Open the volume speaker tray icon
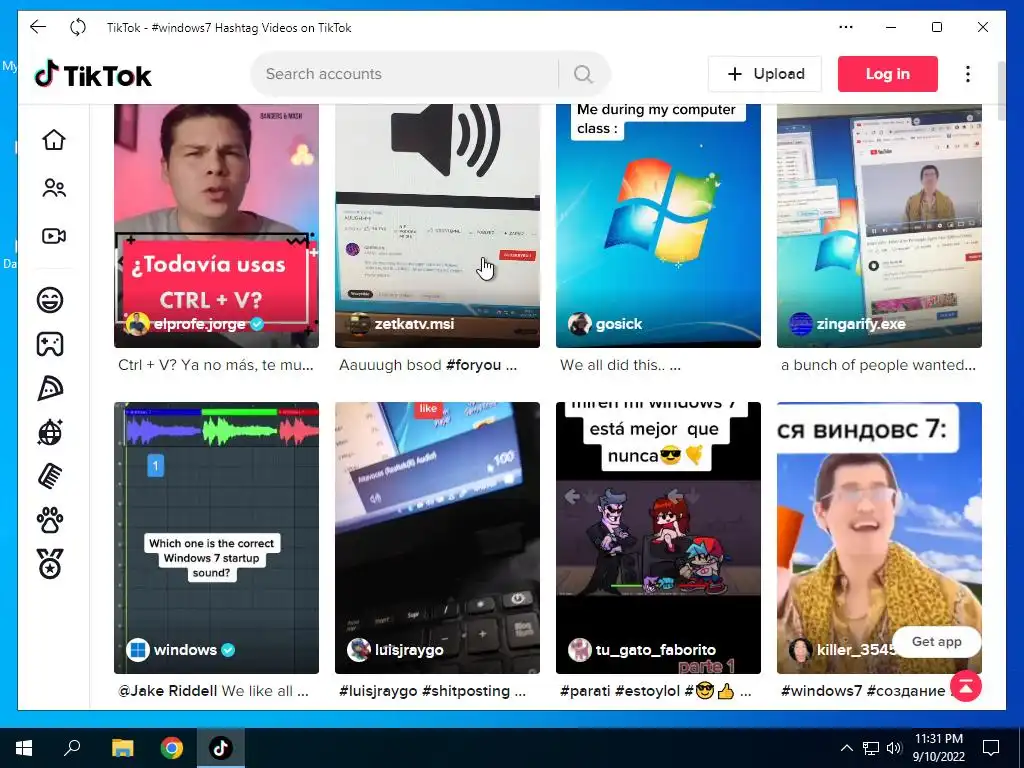 (894, 748)
